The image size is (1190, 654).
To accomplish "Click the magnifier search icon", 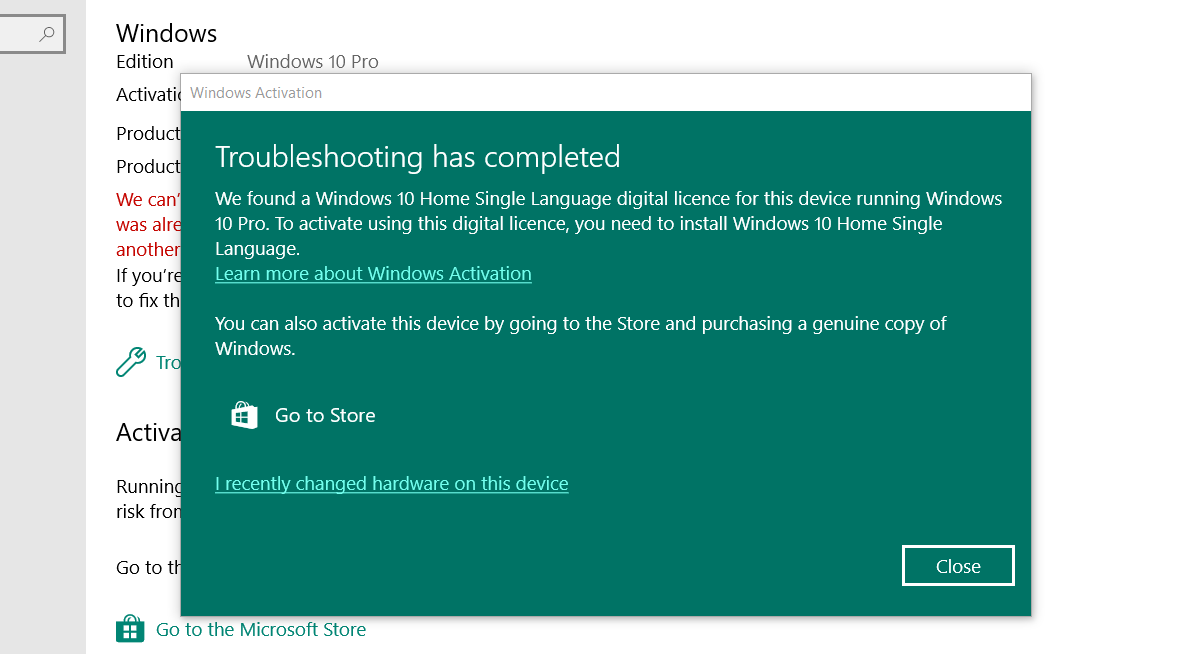I will [x=47, y=33].
